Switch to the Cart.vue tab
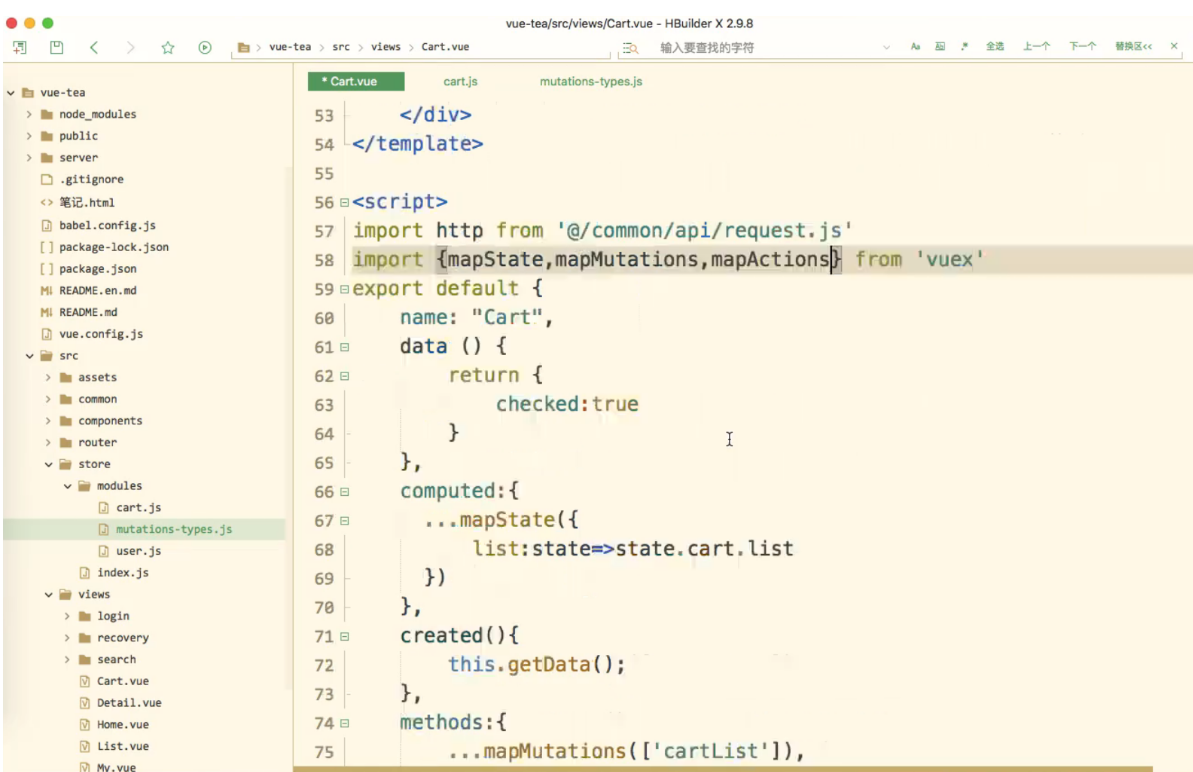The image size is (1193, 772). [355, 81]
